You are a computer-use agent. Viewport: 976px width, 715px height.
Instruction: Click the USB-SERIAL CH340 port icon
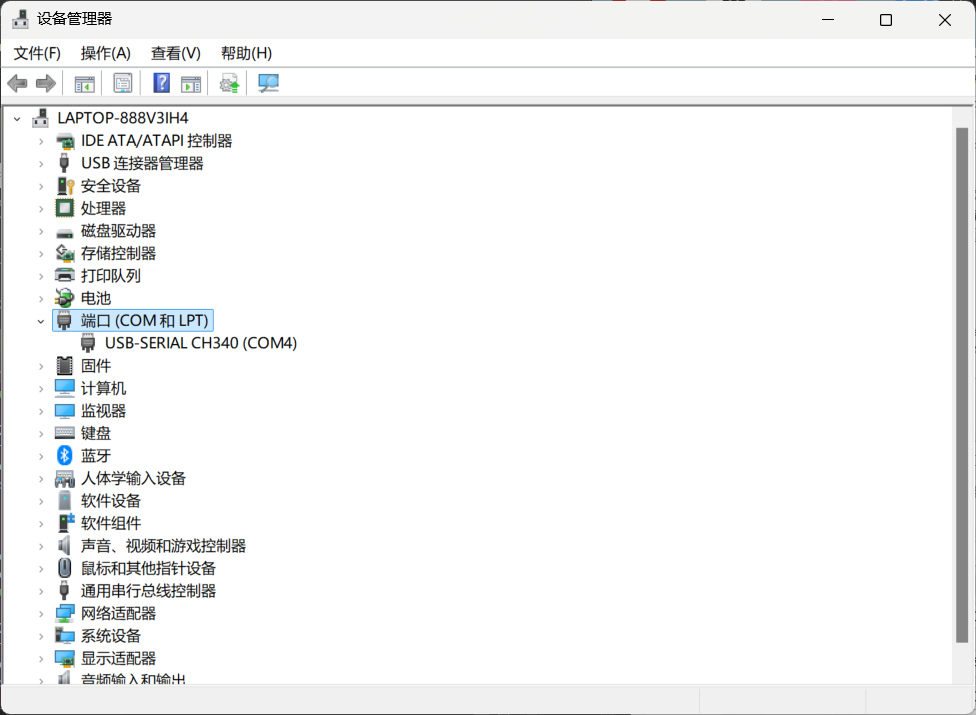pos(88,343)
